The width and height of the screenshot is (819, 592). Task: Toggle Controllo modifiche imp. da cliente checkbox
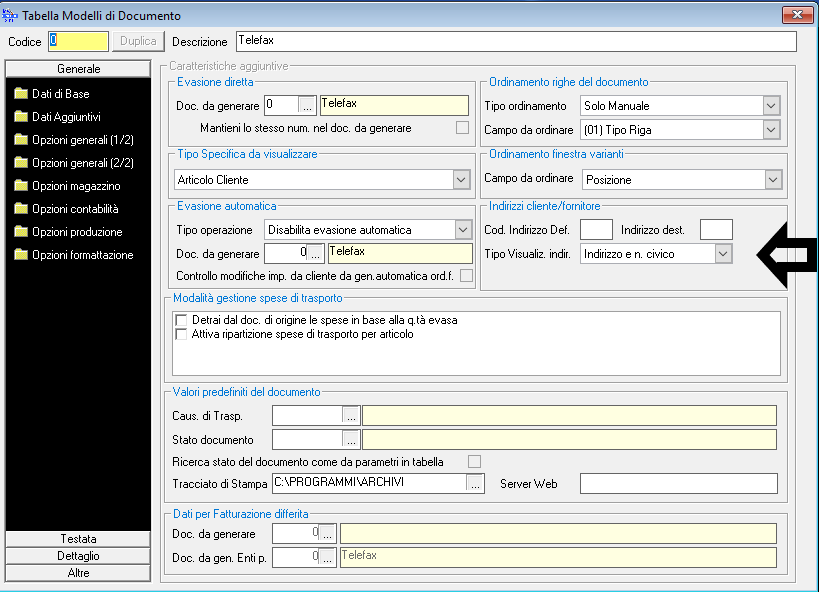pos(466,276)
